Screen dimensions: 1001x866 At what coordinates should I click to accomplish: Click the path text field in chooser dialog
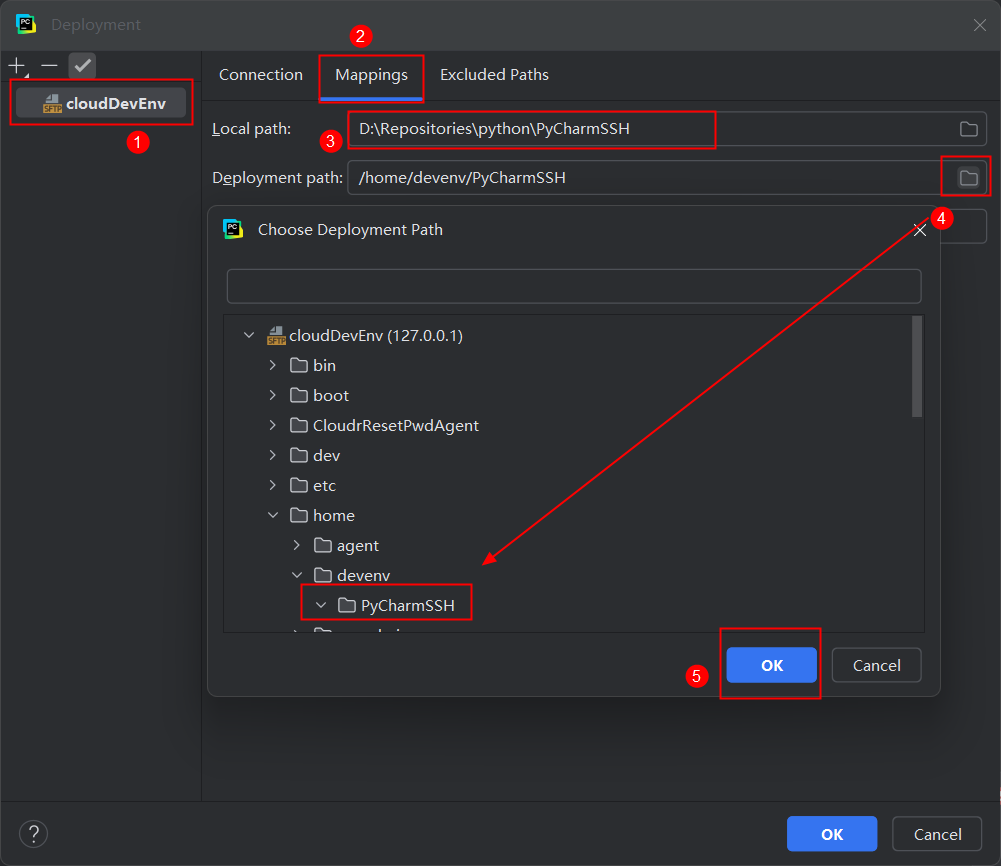click(x=574, y=286)
